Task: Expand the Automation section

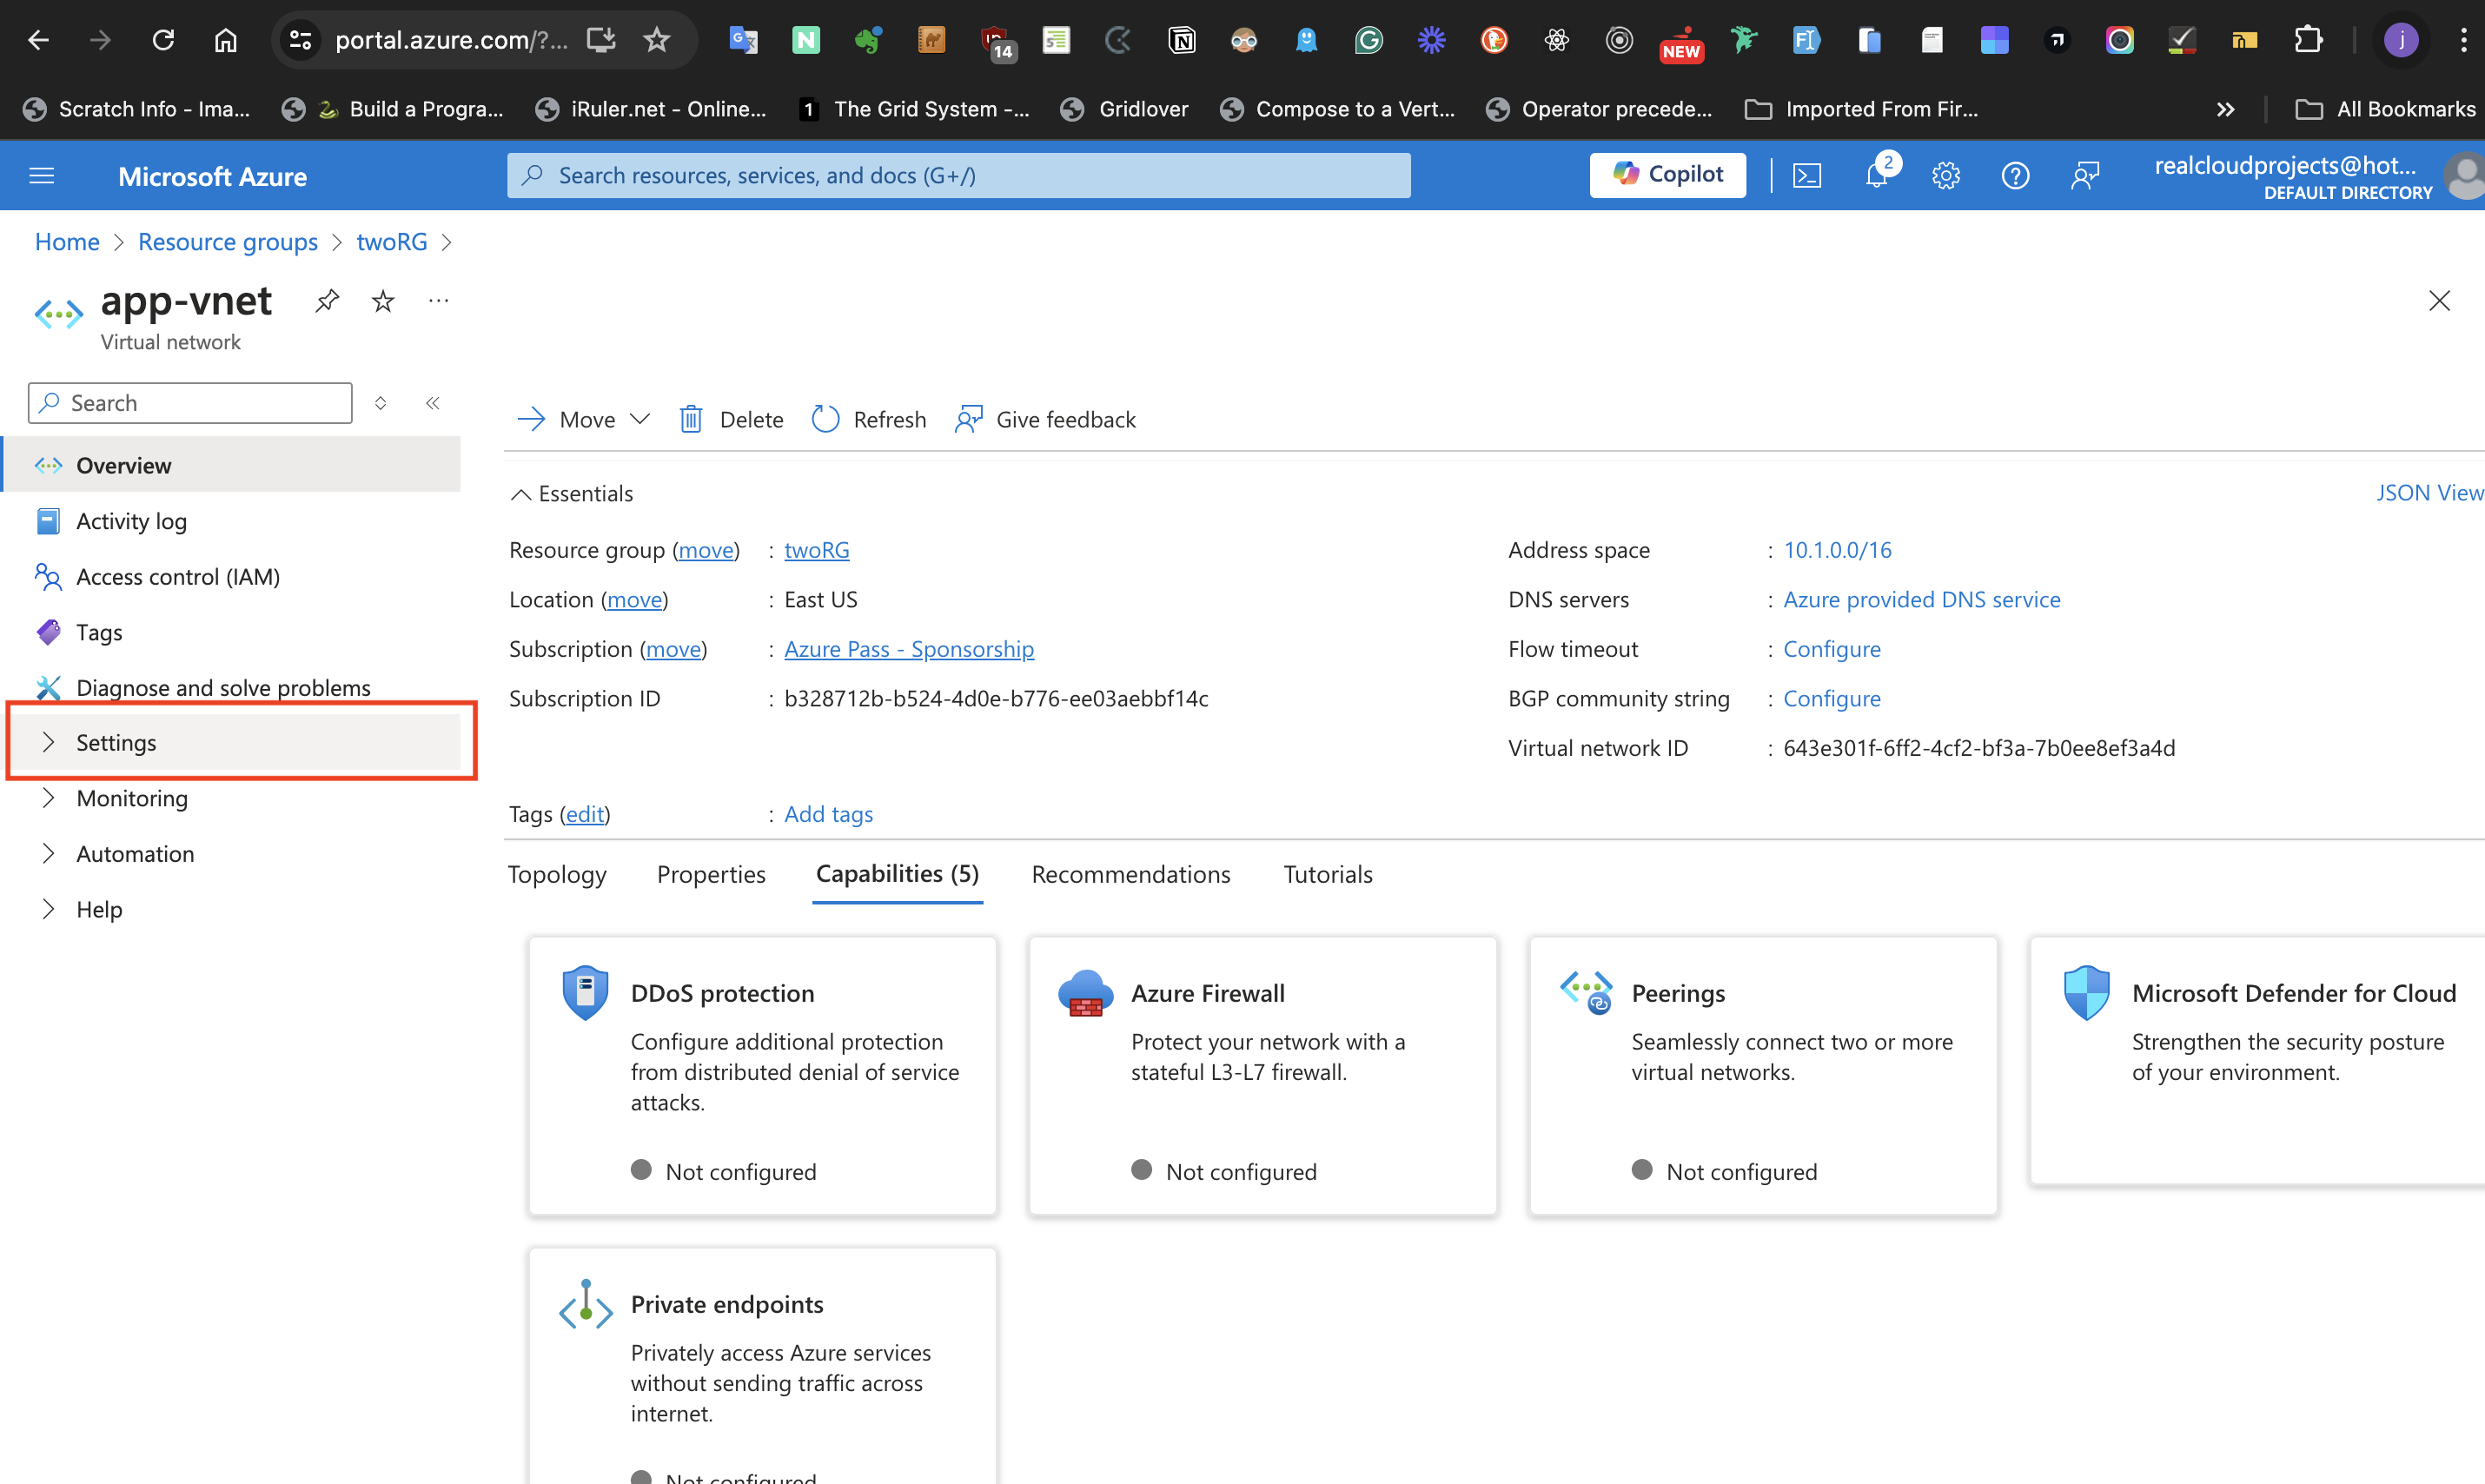Action: pyautogui.click(x=135, y=854)
